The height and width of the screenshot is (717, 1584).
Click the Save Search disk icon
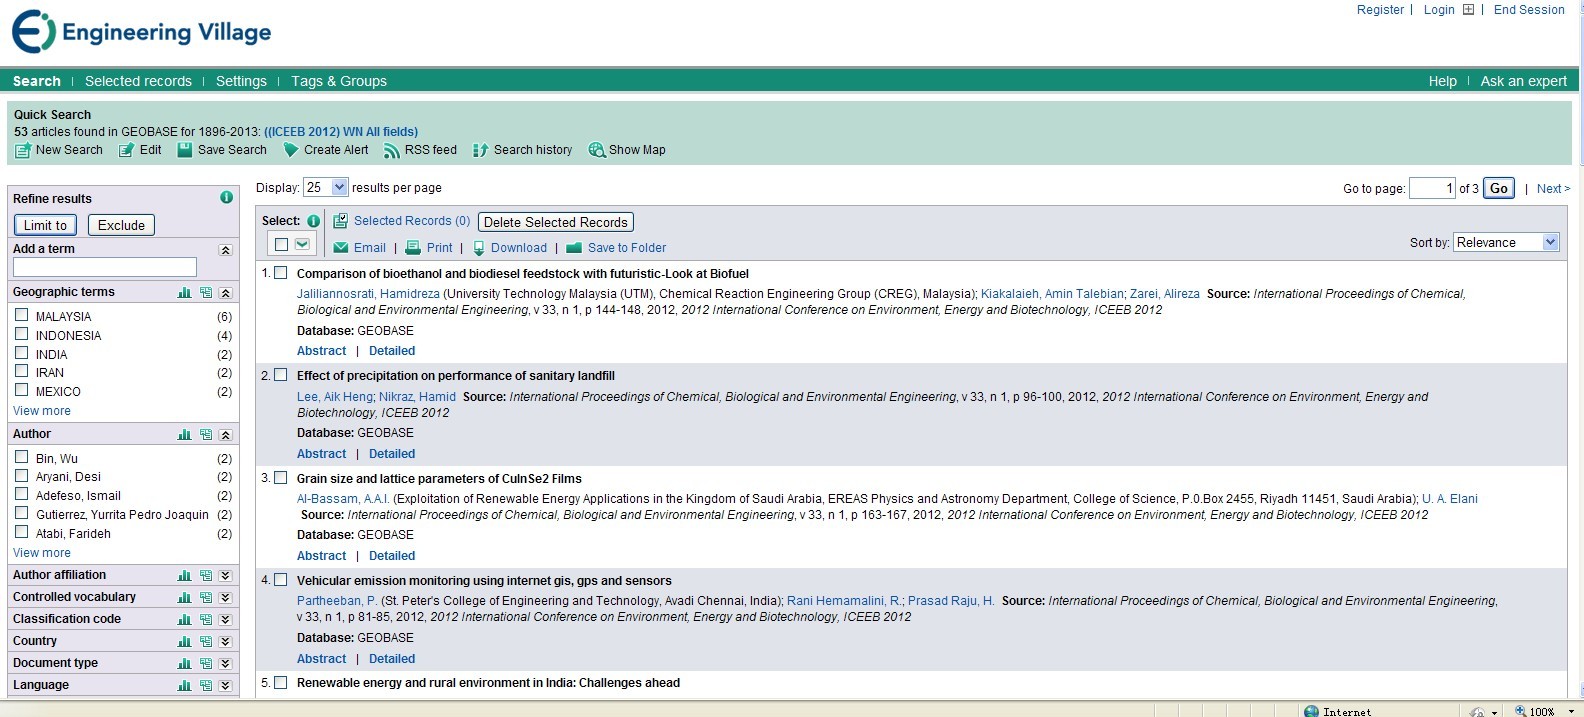pos(185,150)
